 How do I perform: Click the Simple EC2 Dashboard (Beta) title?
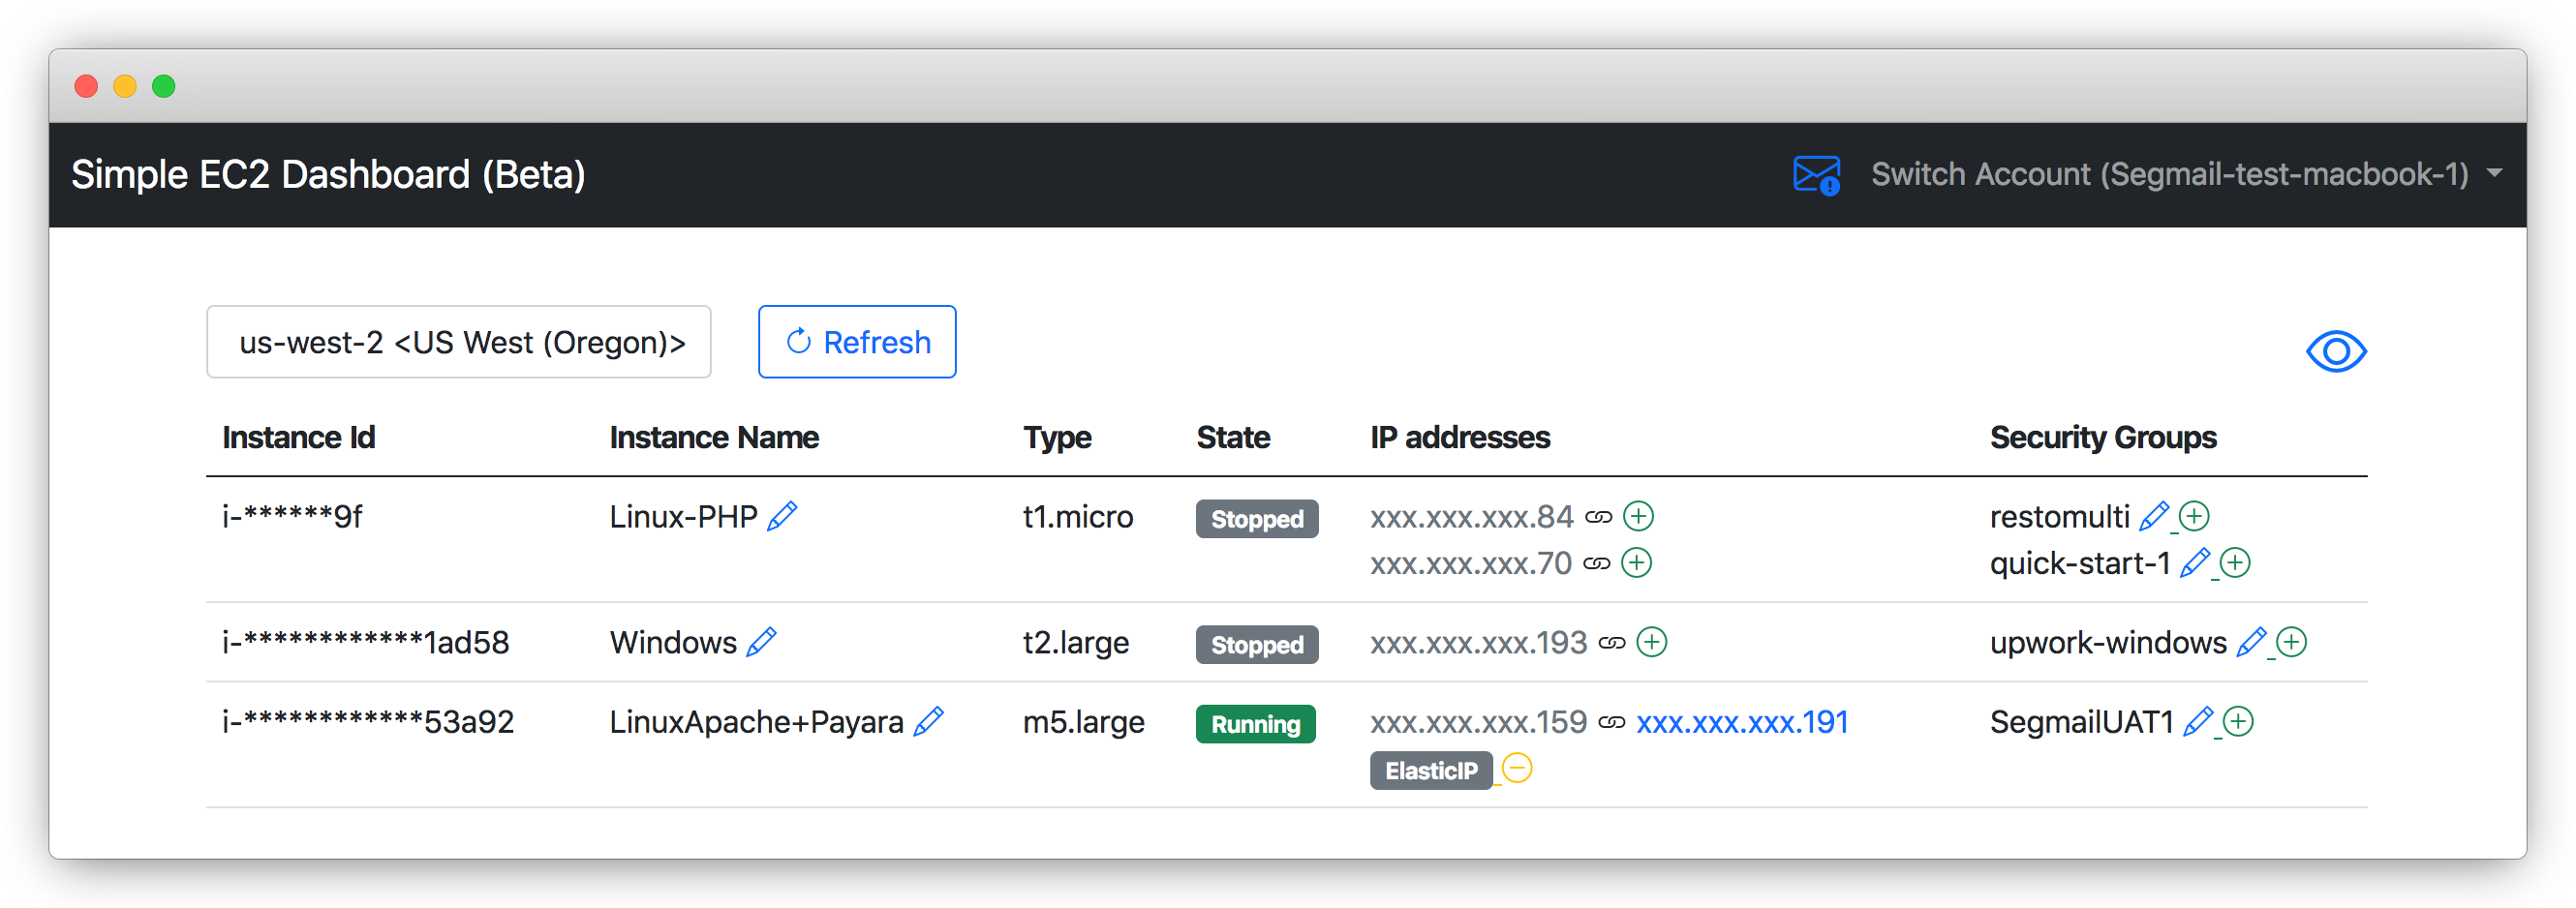point(328,174)
